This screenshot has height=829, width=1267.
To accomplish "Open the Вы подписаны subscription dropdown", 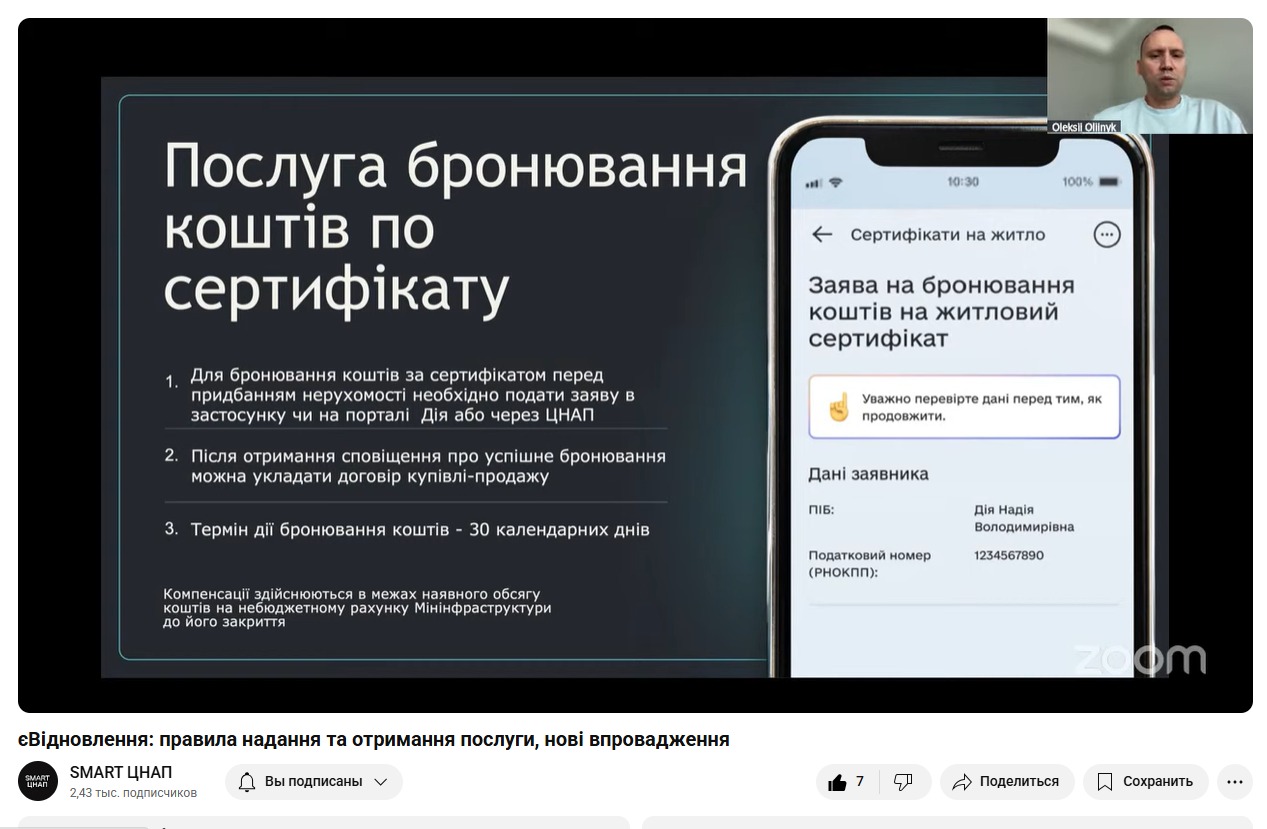I will pos(314,782).
